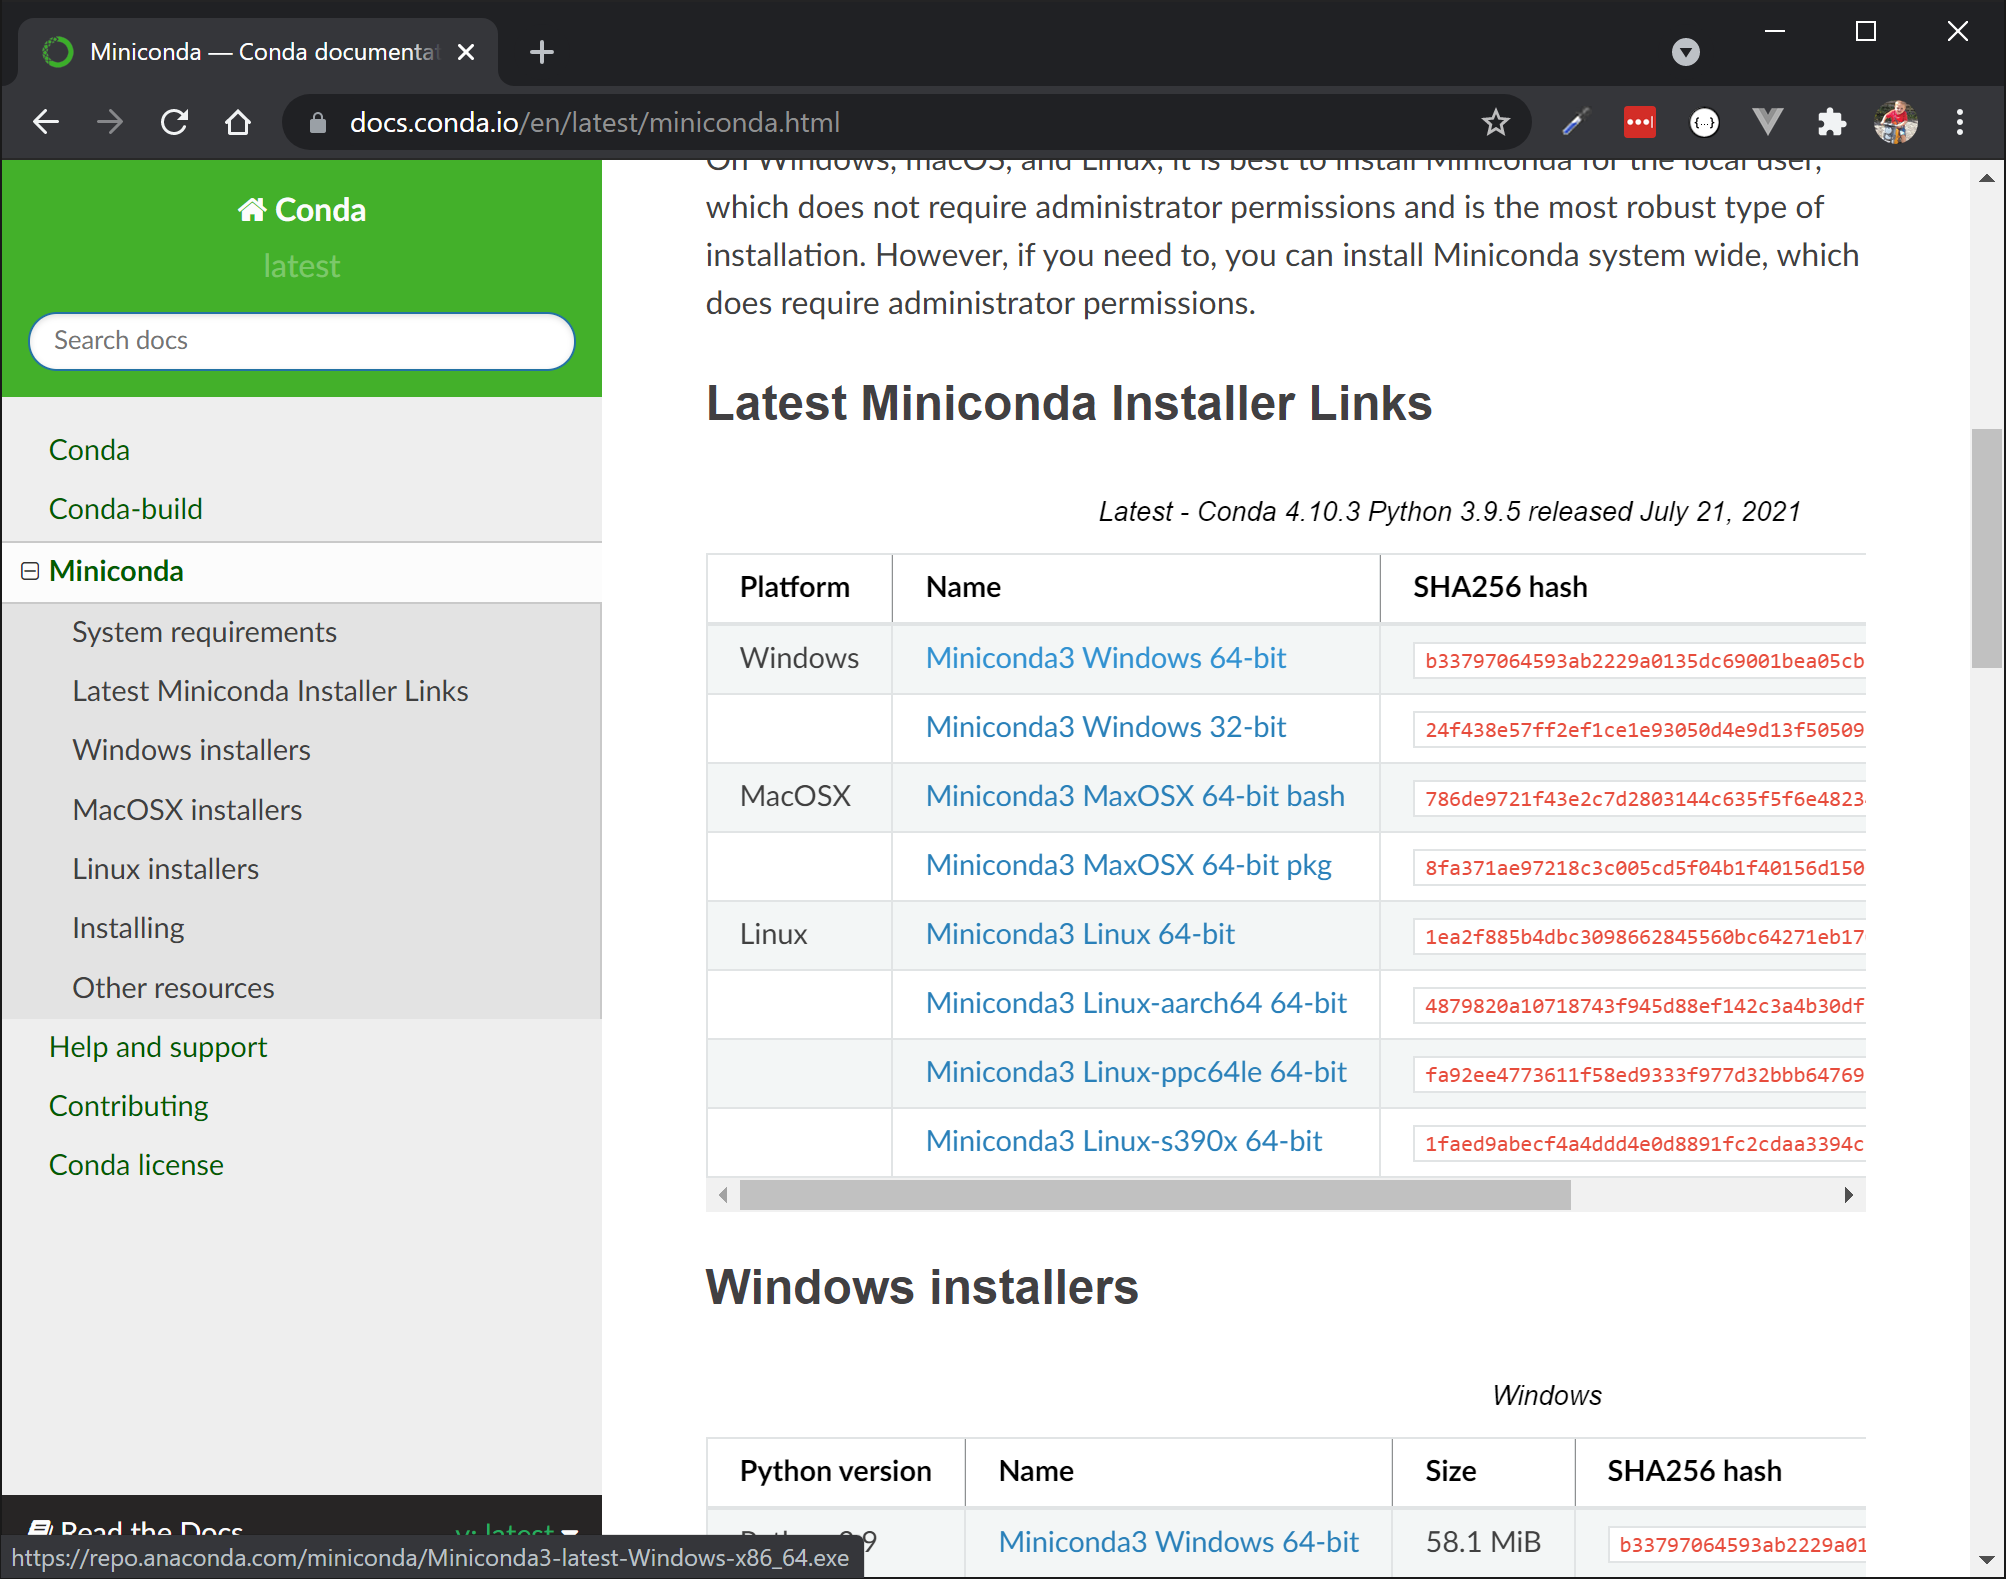Viewport: 2006px width, 1579px height.
Task: Open the tab search dropdown arrow
Action: 1685,52
